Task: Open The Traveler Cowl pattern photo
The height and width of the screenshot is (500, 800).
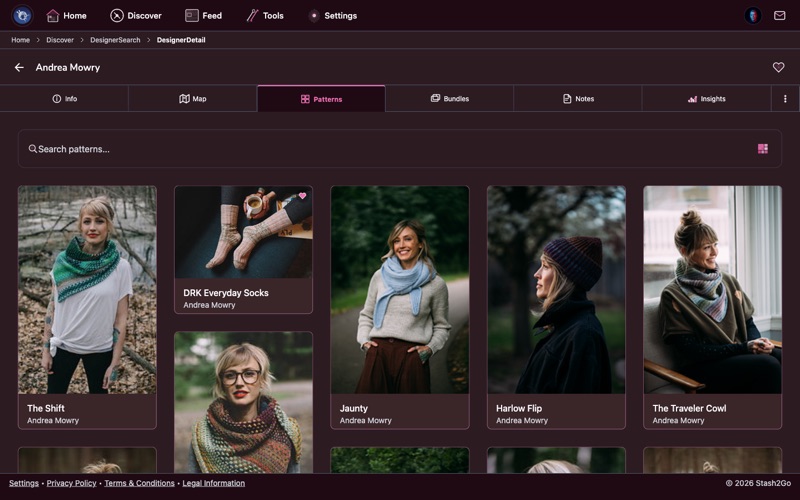Action: pos(712,290)
